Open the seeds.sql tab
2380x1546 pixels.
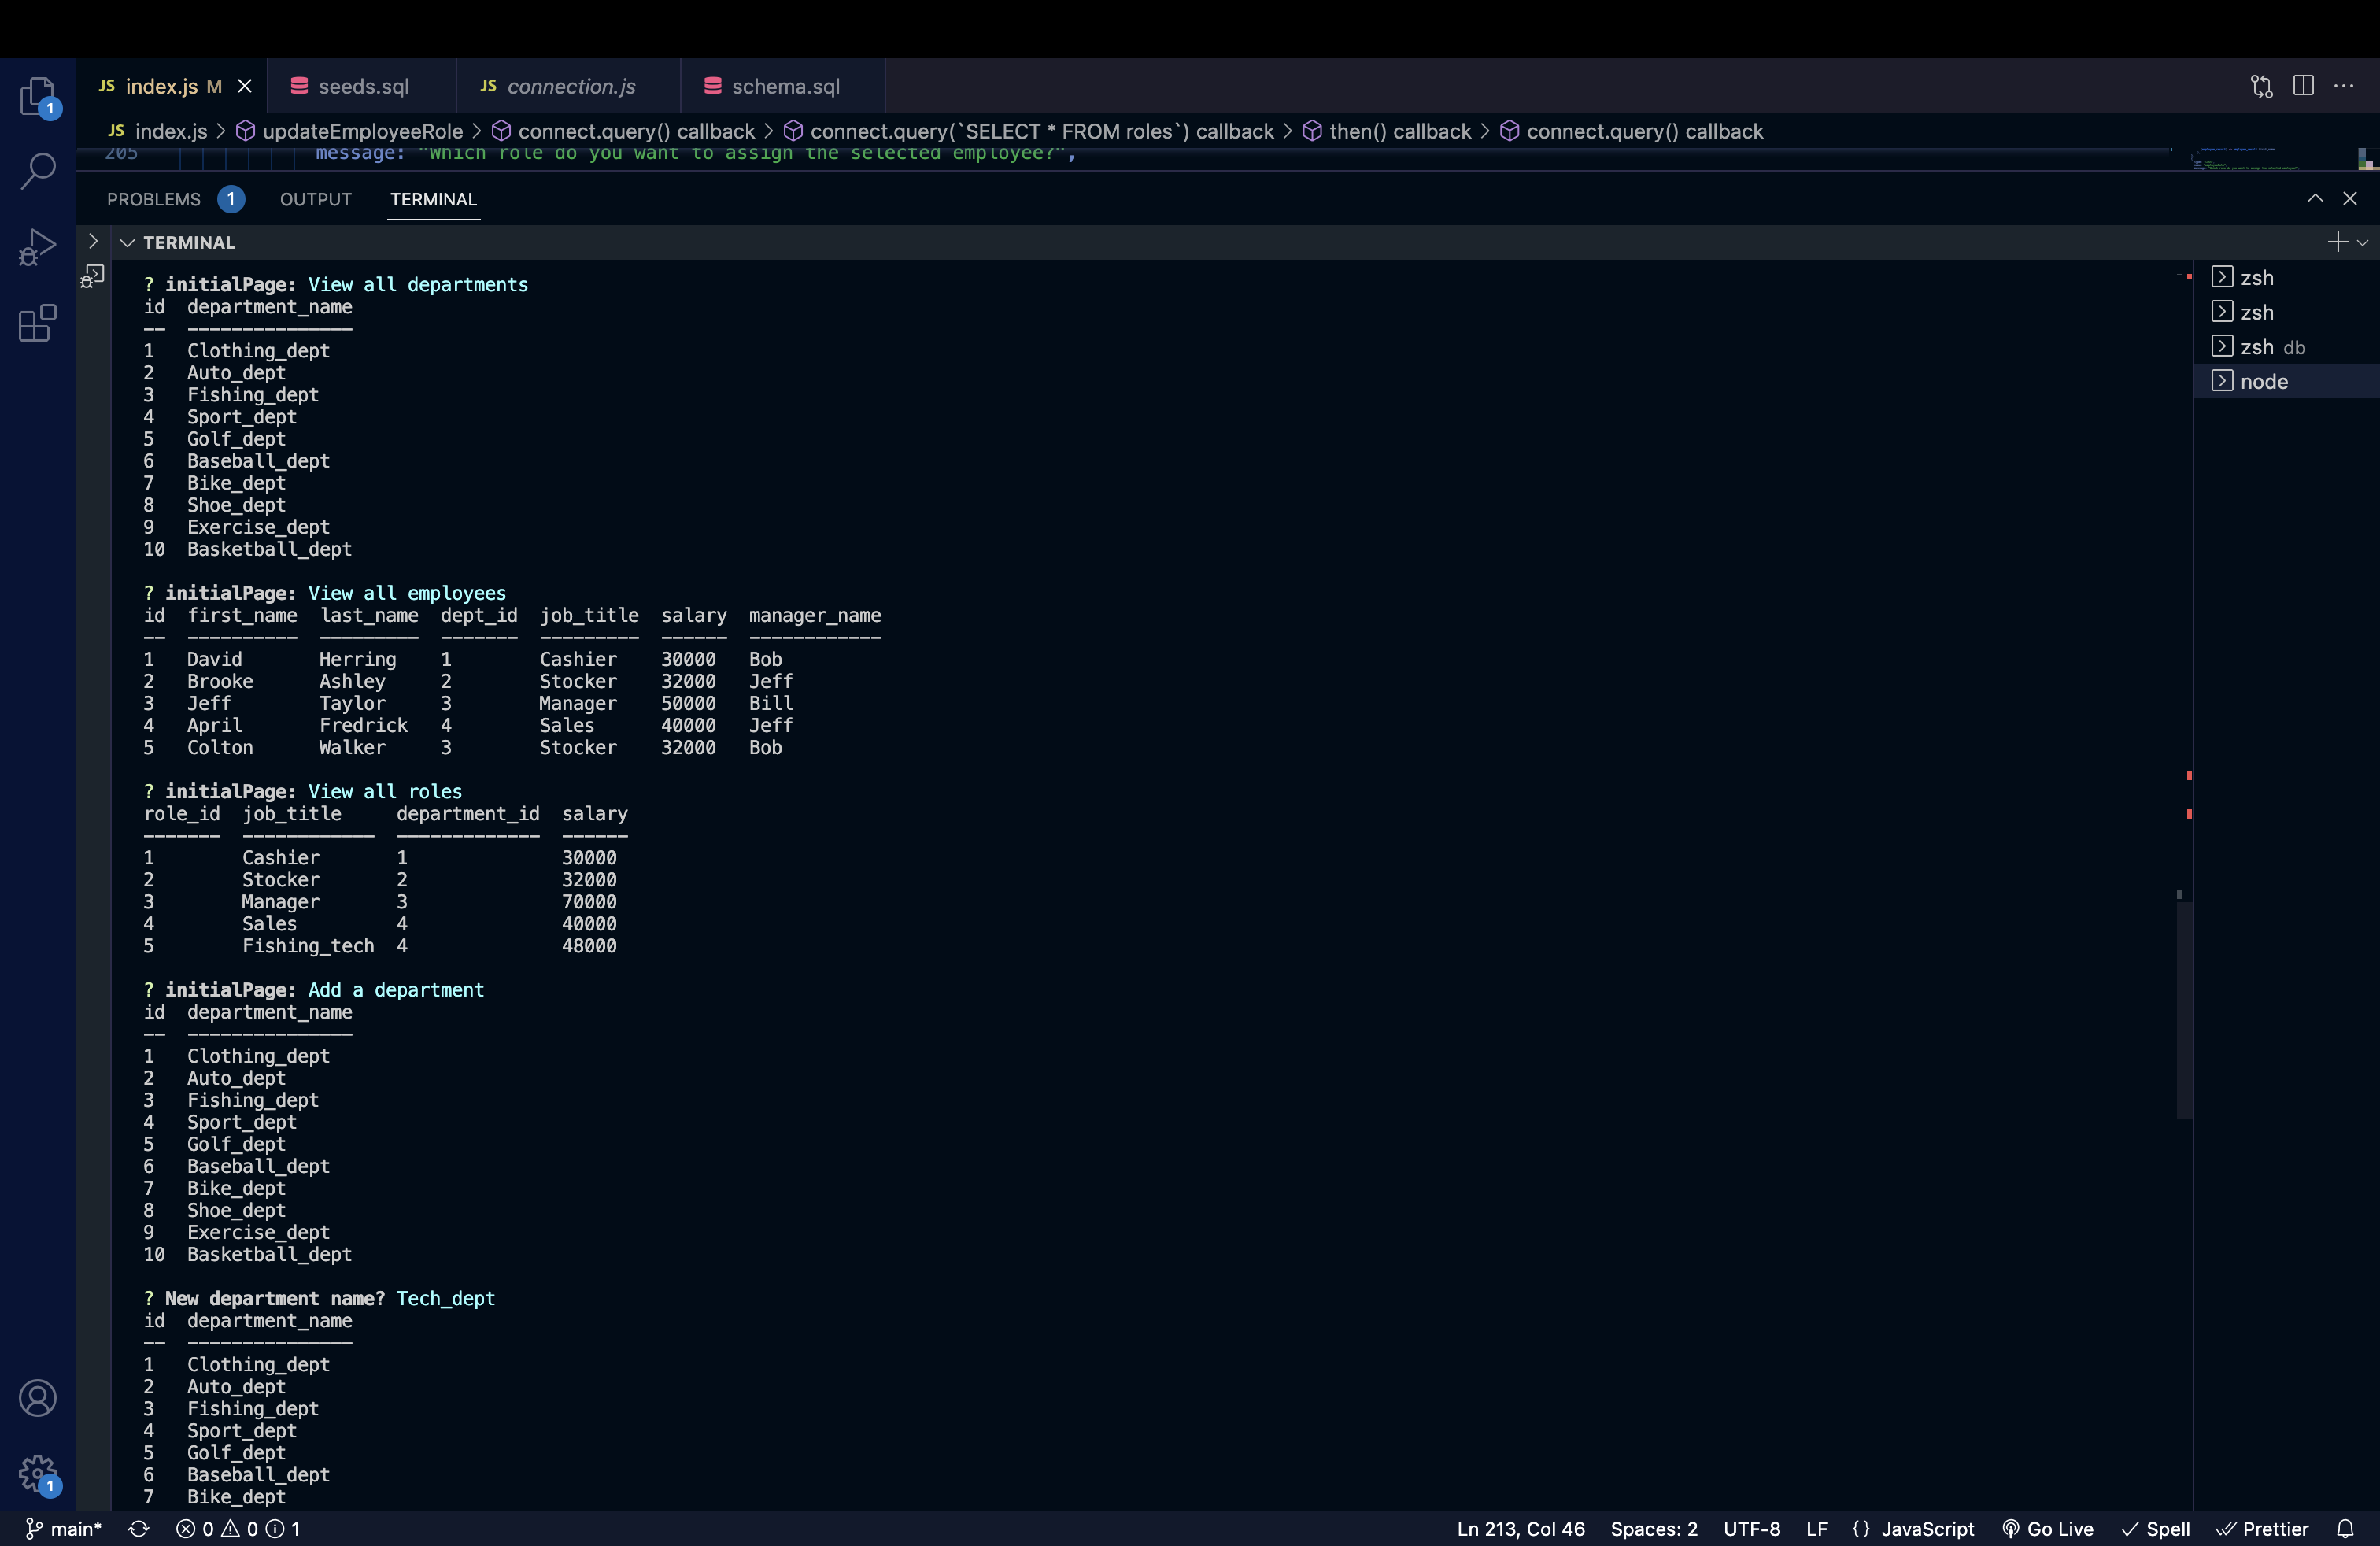[x=363, y=86]
